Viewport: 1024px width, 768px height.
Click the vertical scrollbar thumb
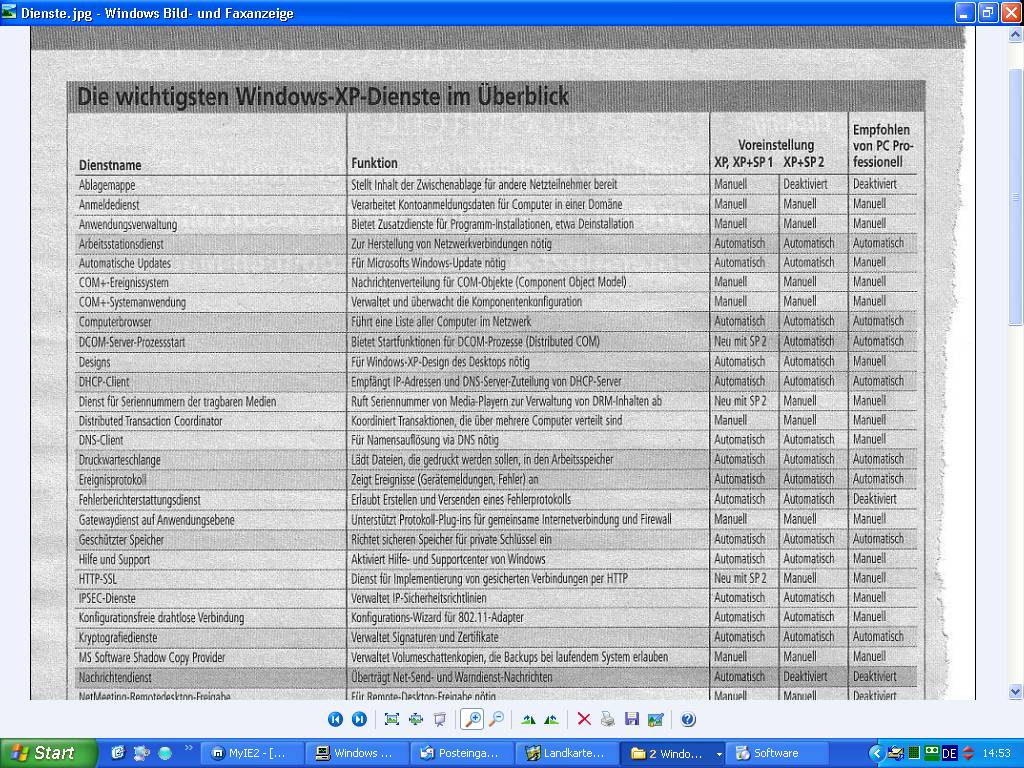click(x=1016, y=196)
